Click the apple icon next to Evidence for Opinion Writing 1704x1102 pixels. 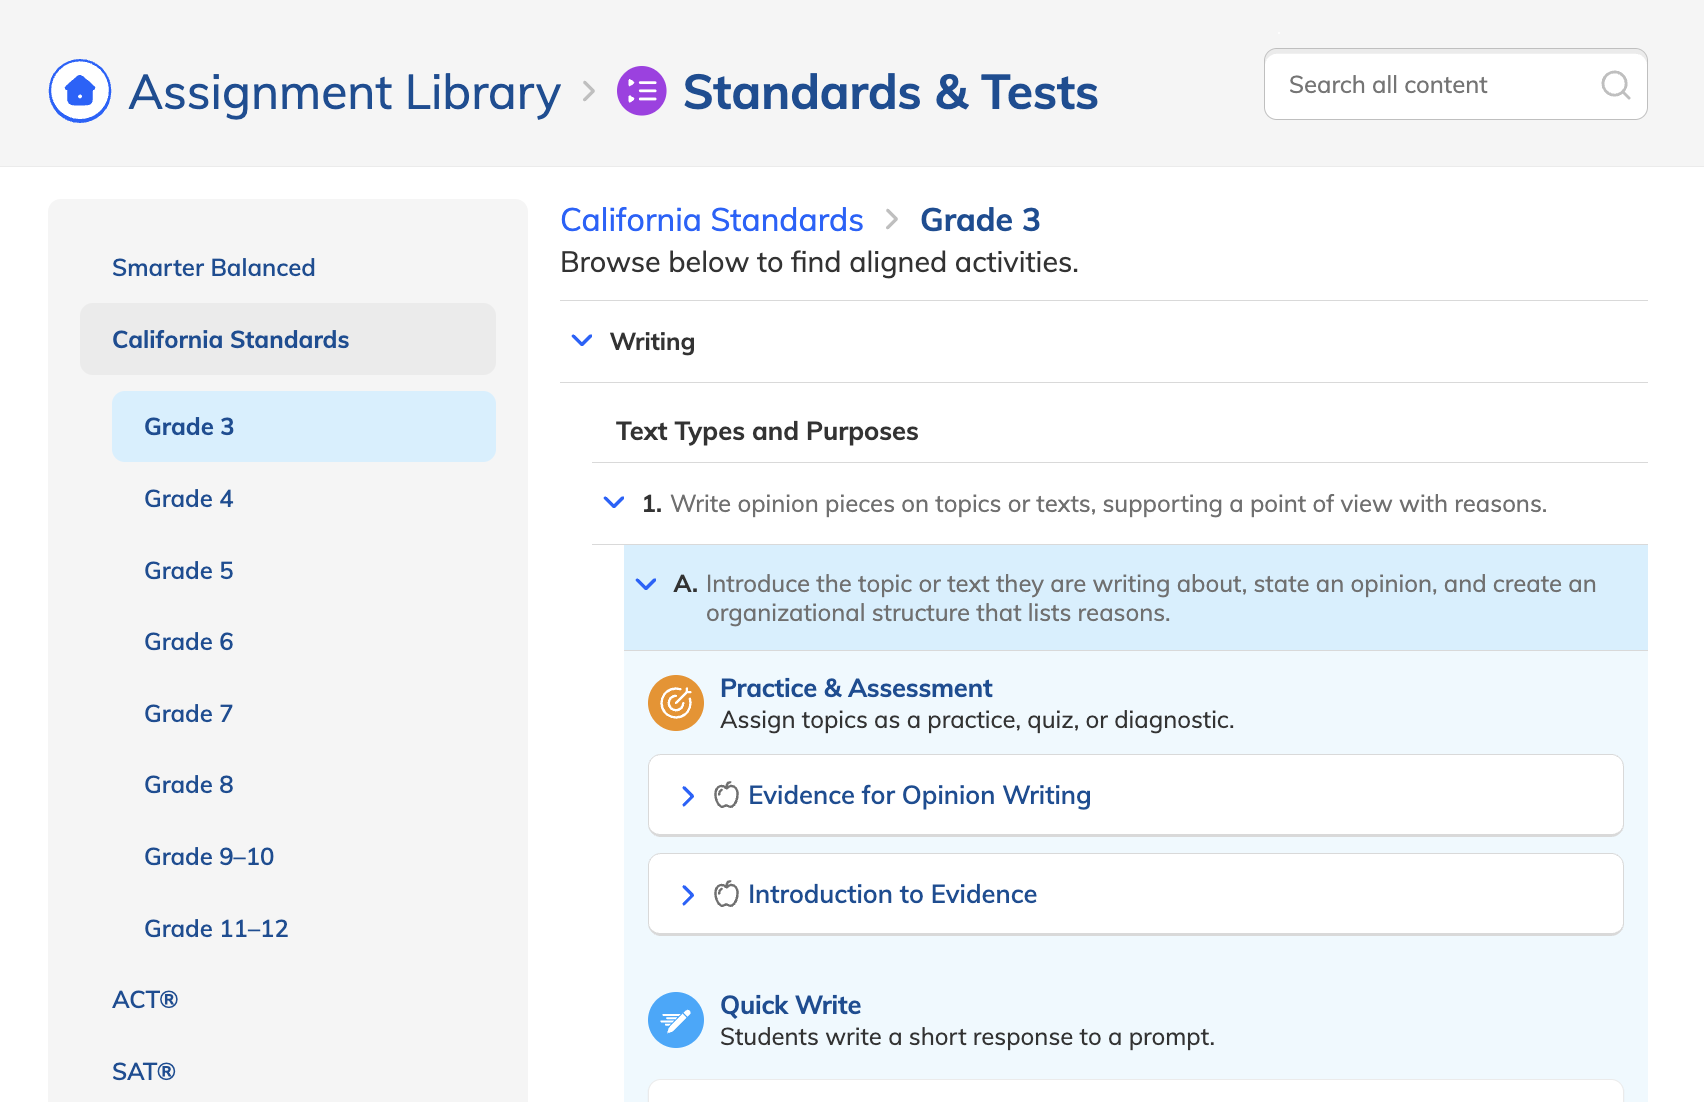(727, 795)
